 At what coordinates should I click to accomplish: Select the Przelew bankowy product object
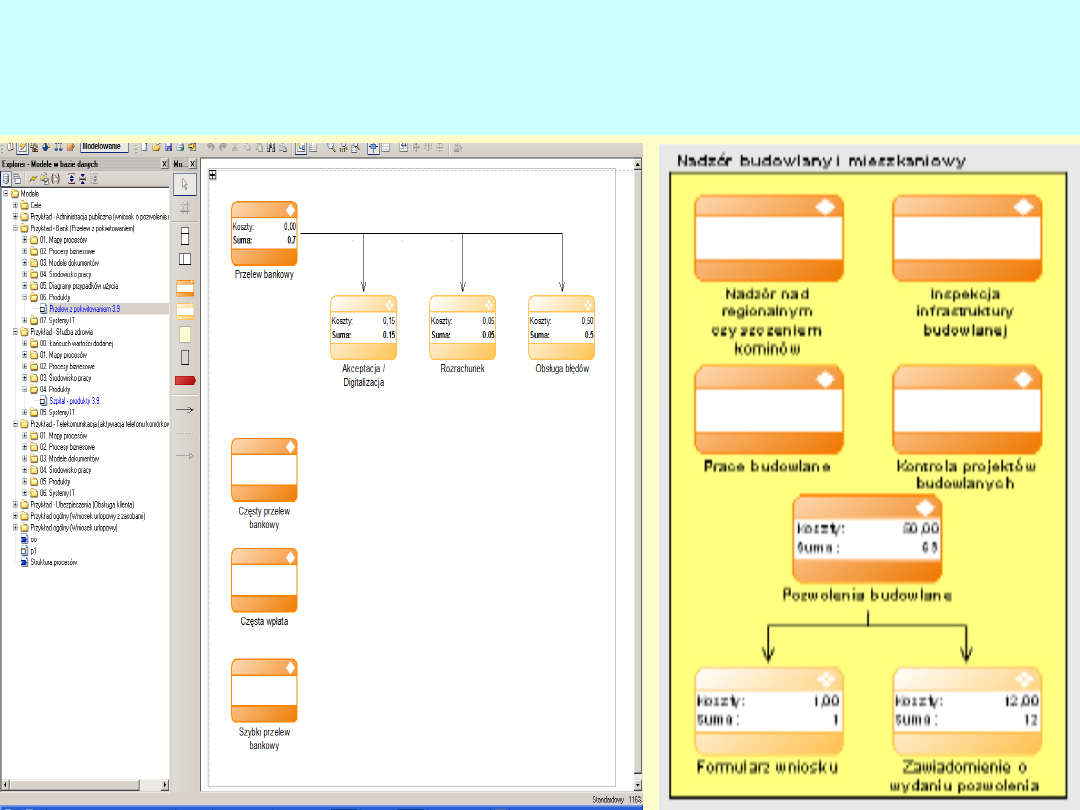[264, 234]
